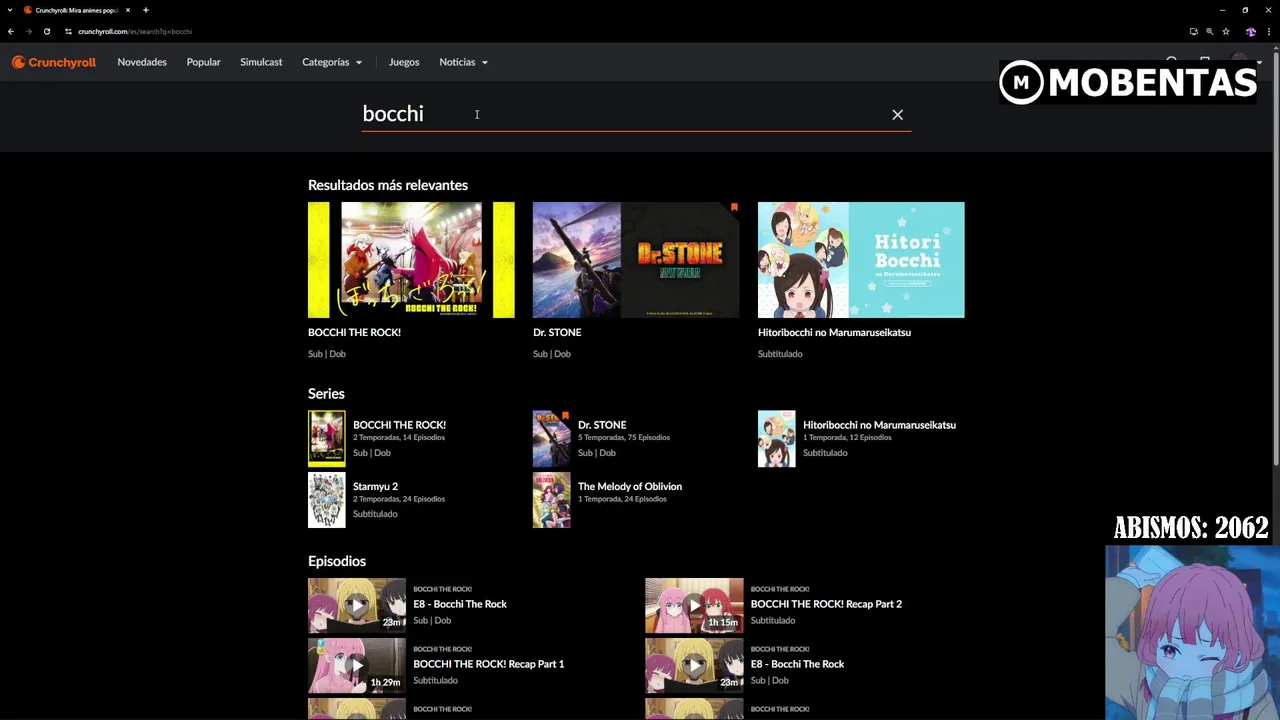Open BOCCHI THE ROCK! top result poster
This screenshot has height=720, width=1280.
(411, 260)
